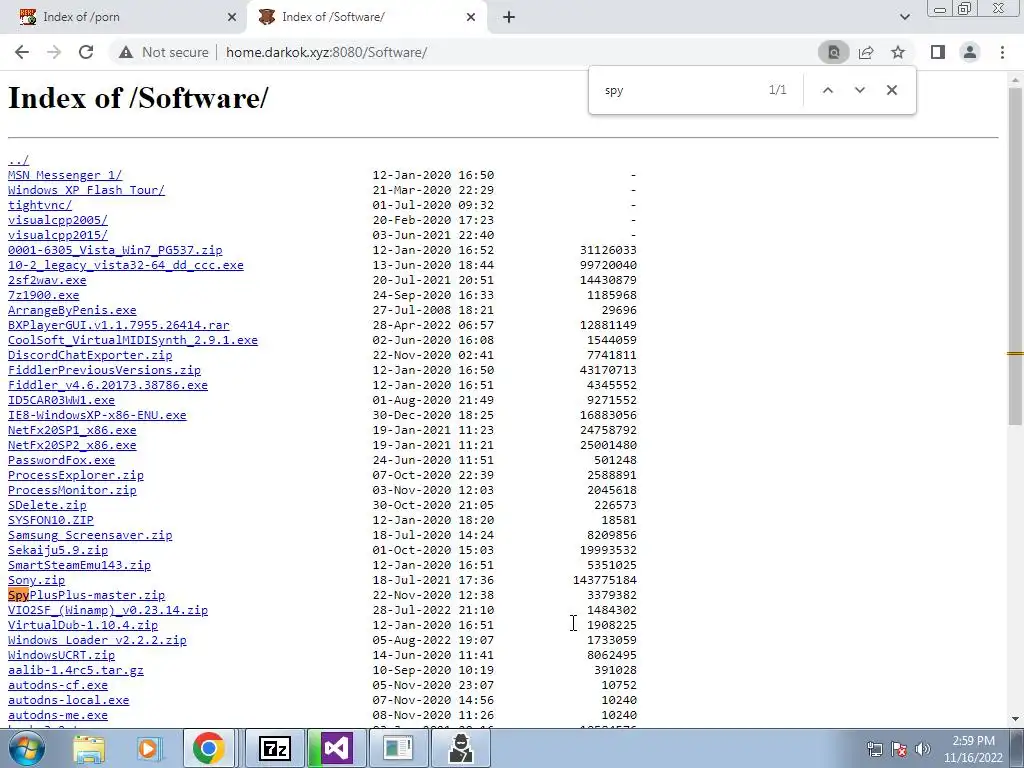The height and width of the screenshot is (768, 1024).
Task: Download PasswordFox.exe
Action: (x=61, y=460)
